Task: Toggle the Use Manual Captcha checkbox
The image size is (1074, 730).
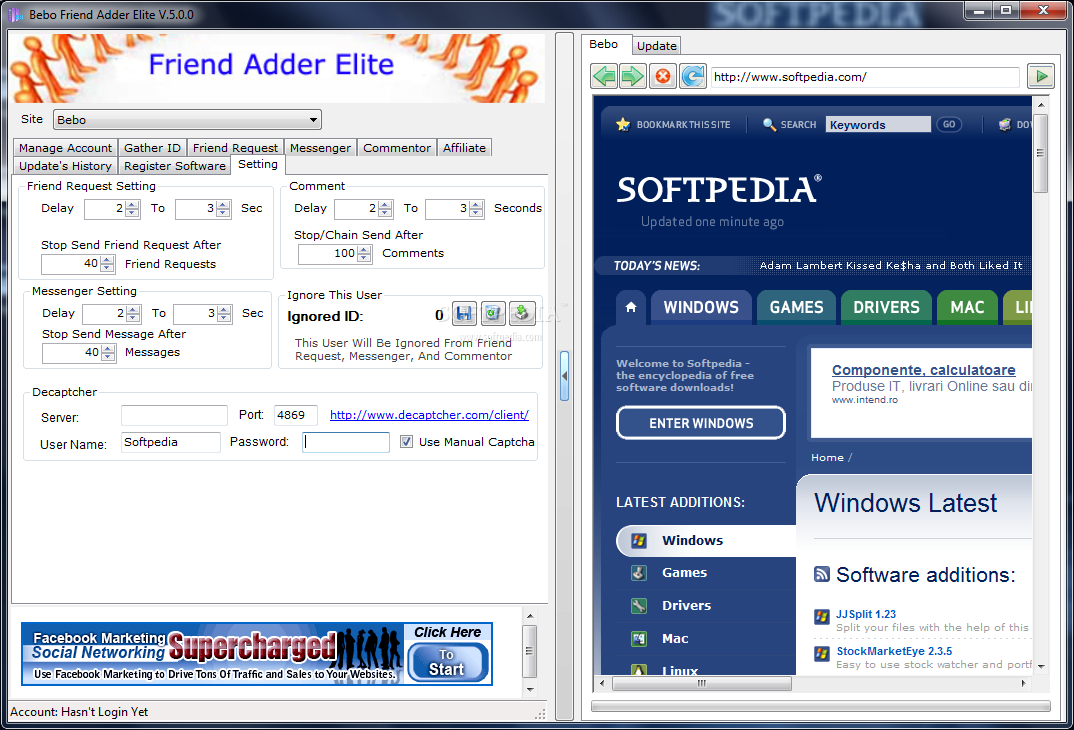Action: click(406, 442)
